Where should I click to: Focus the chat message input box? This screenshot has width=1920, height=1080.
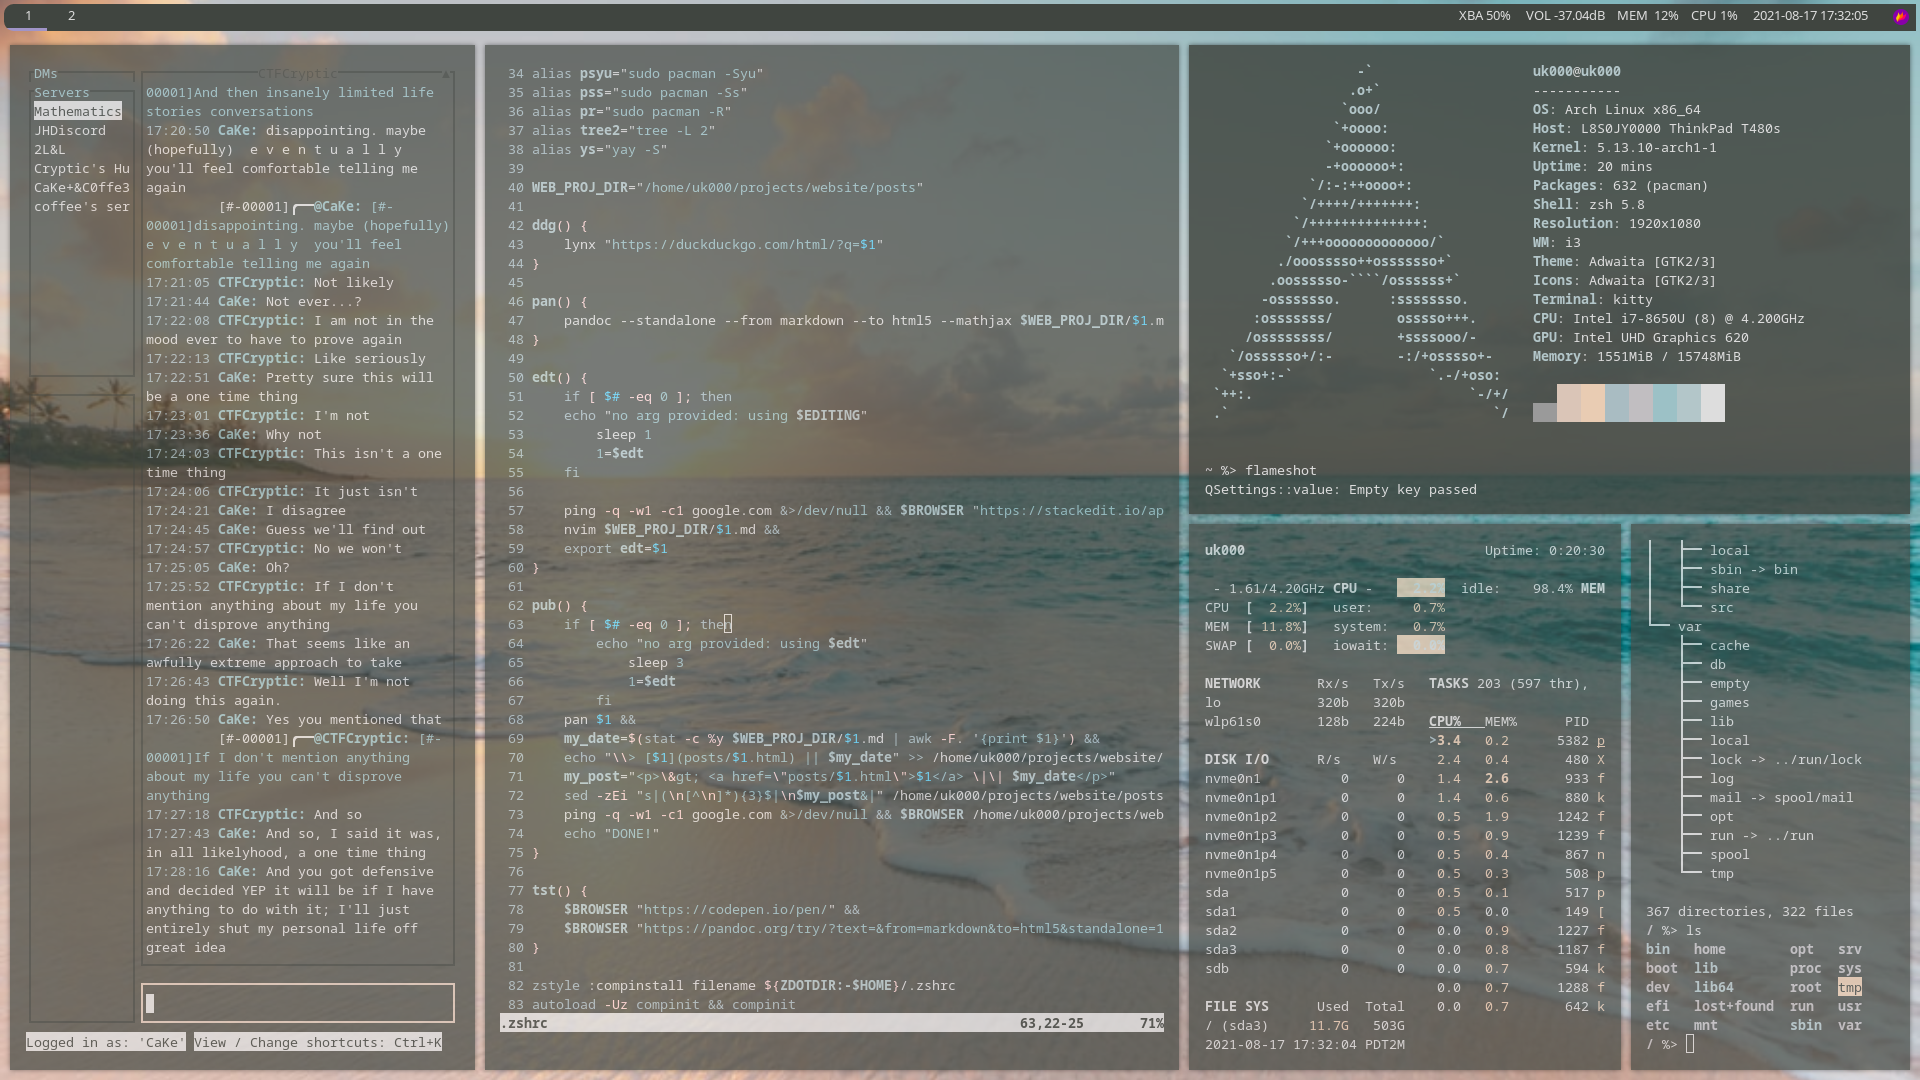click(x=298, y=1003)
